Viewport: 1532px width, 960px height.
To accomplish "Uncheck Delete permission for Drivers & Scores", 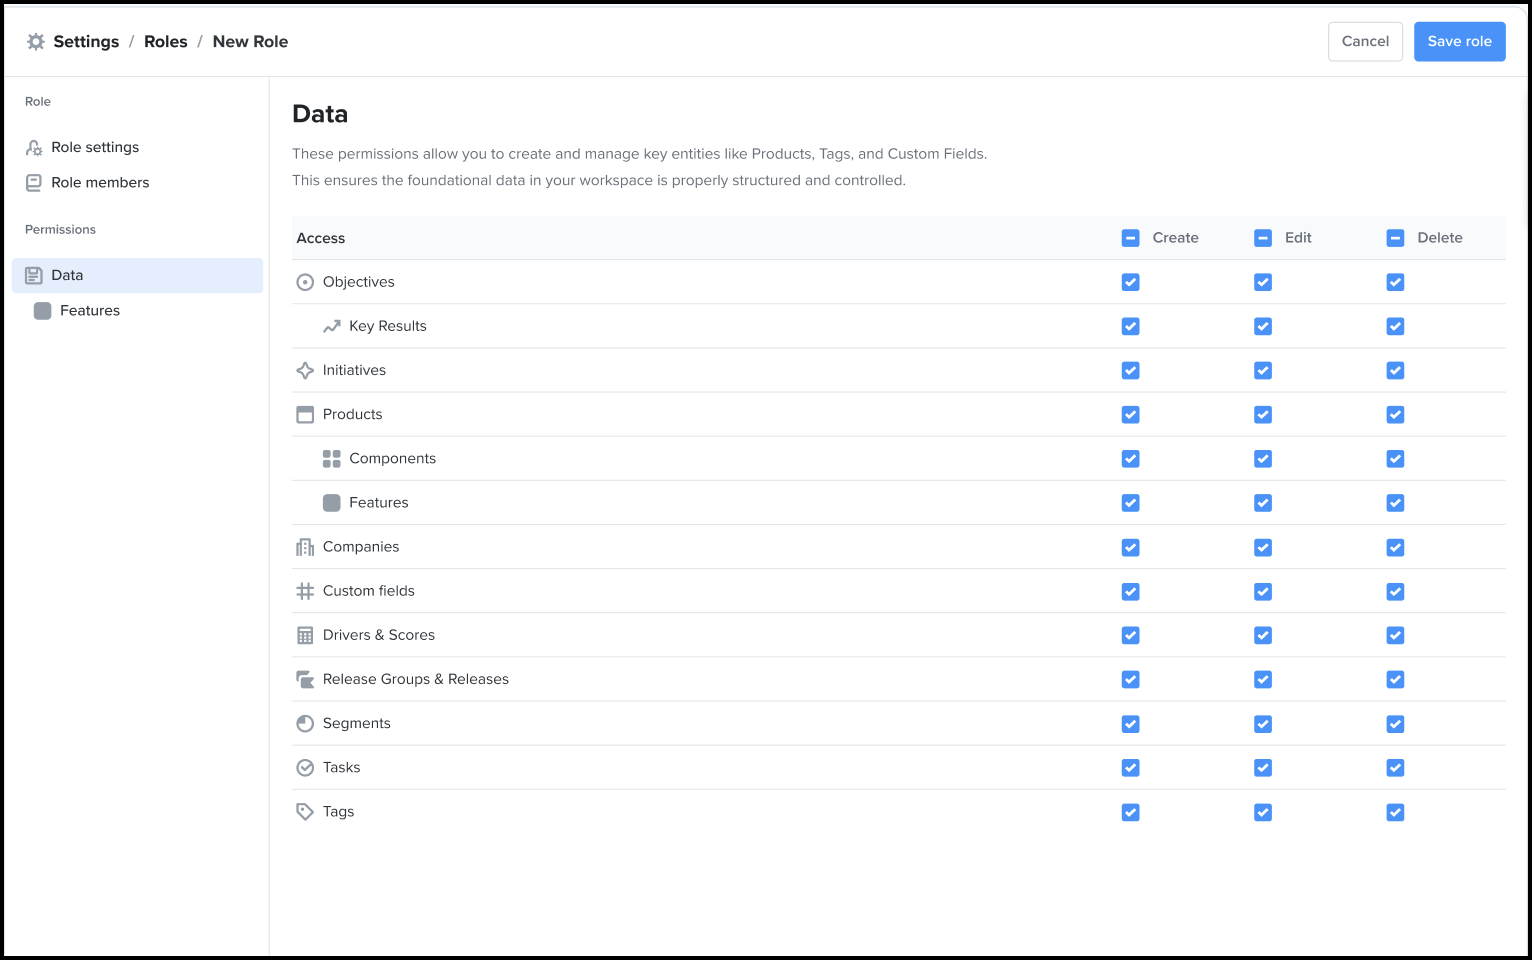I will click(x=1395, y=635).
